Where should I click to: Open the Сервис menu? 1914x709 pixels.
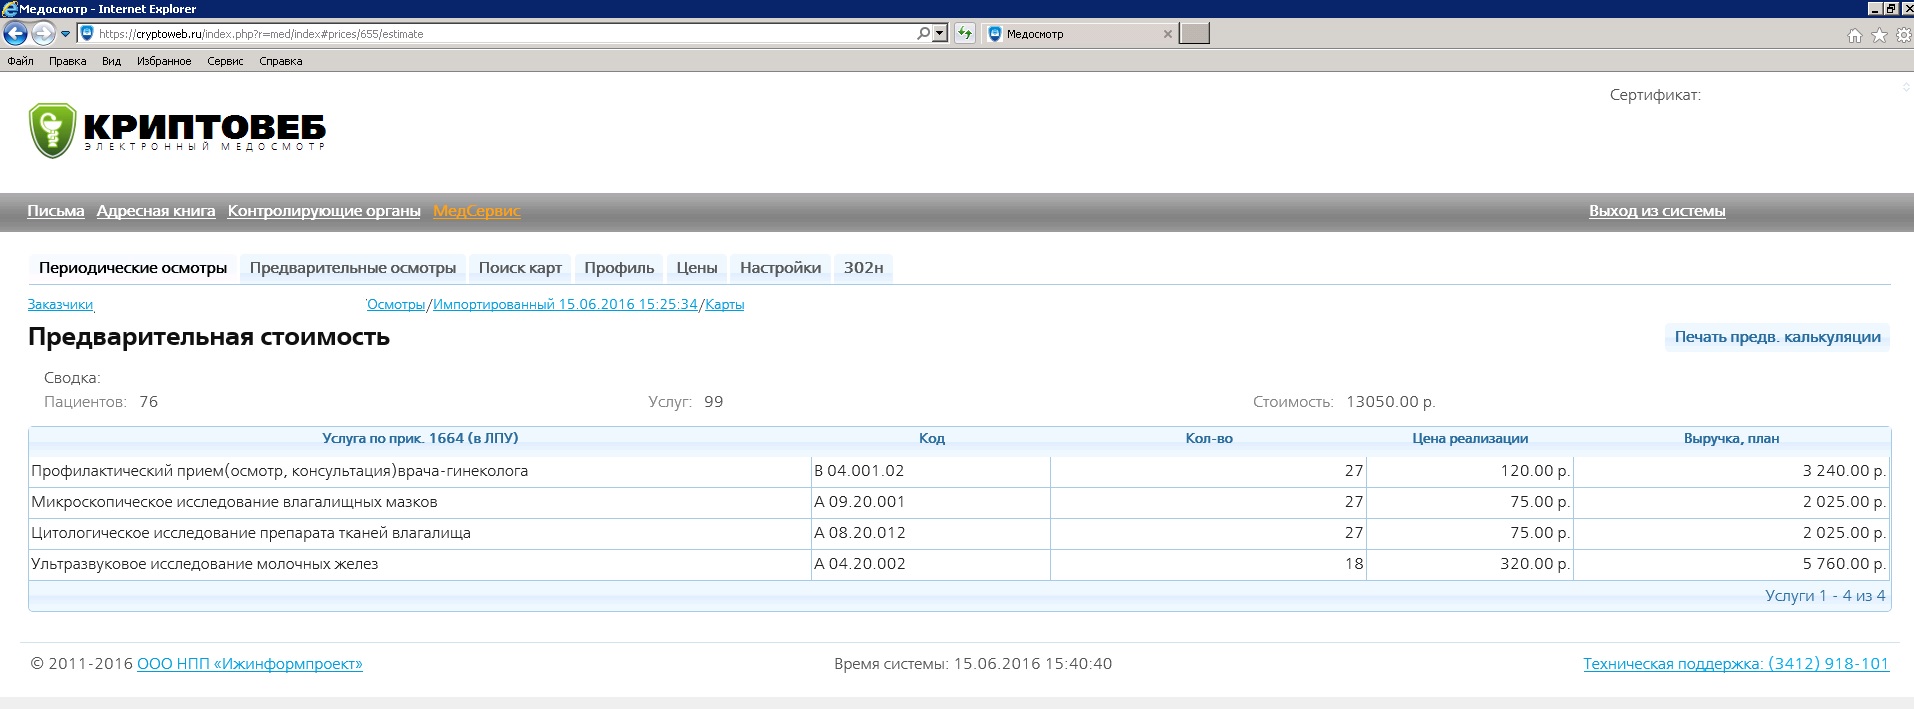pos(225,61)
